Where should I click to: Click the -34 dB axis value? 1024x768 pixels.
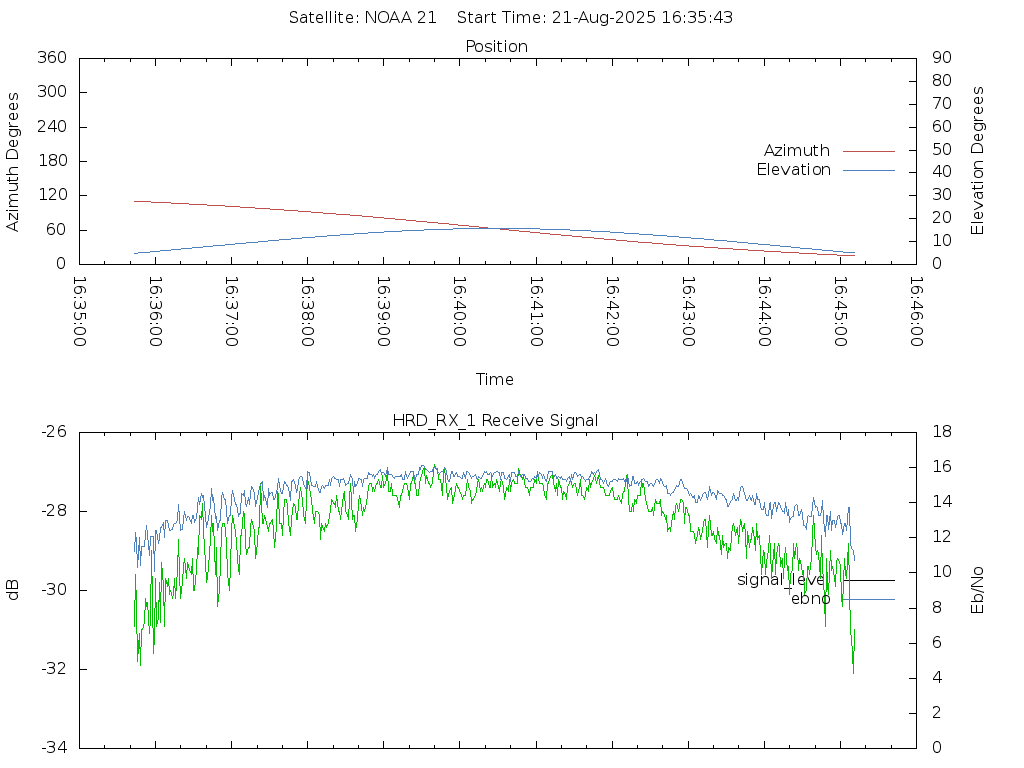pos(54,748)
